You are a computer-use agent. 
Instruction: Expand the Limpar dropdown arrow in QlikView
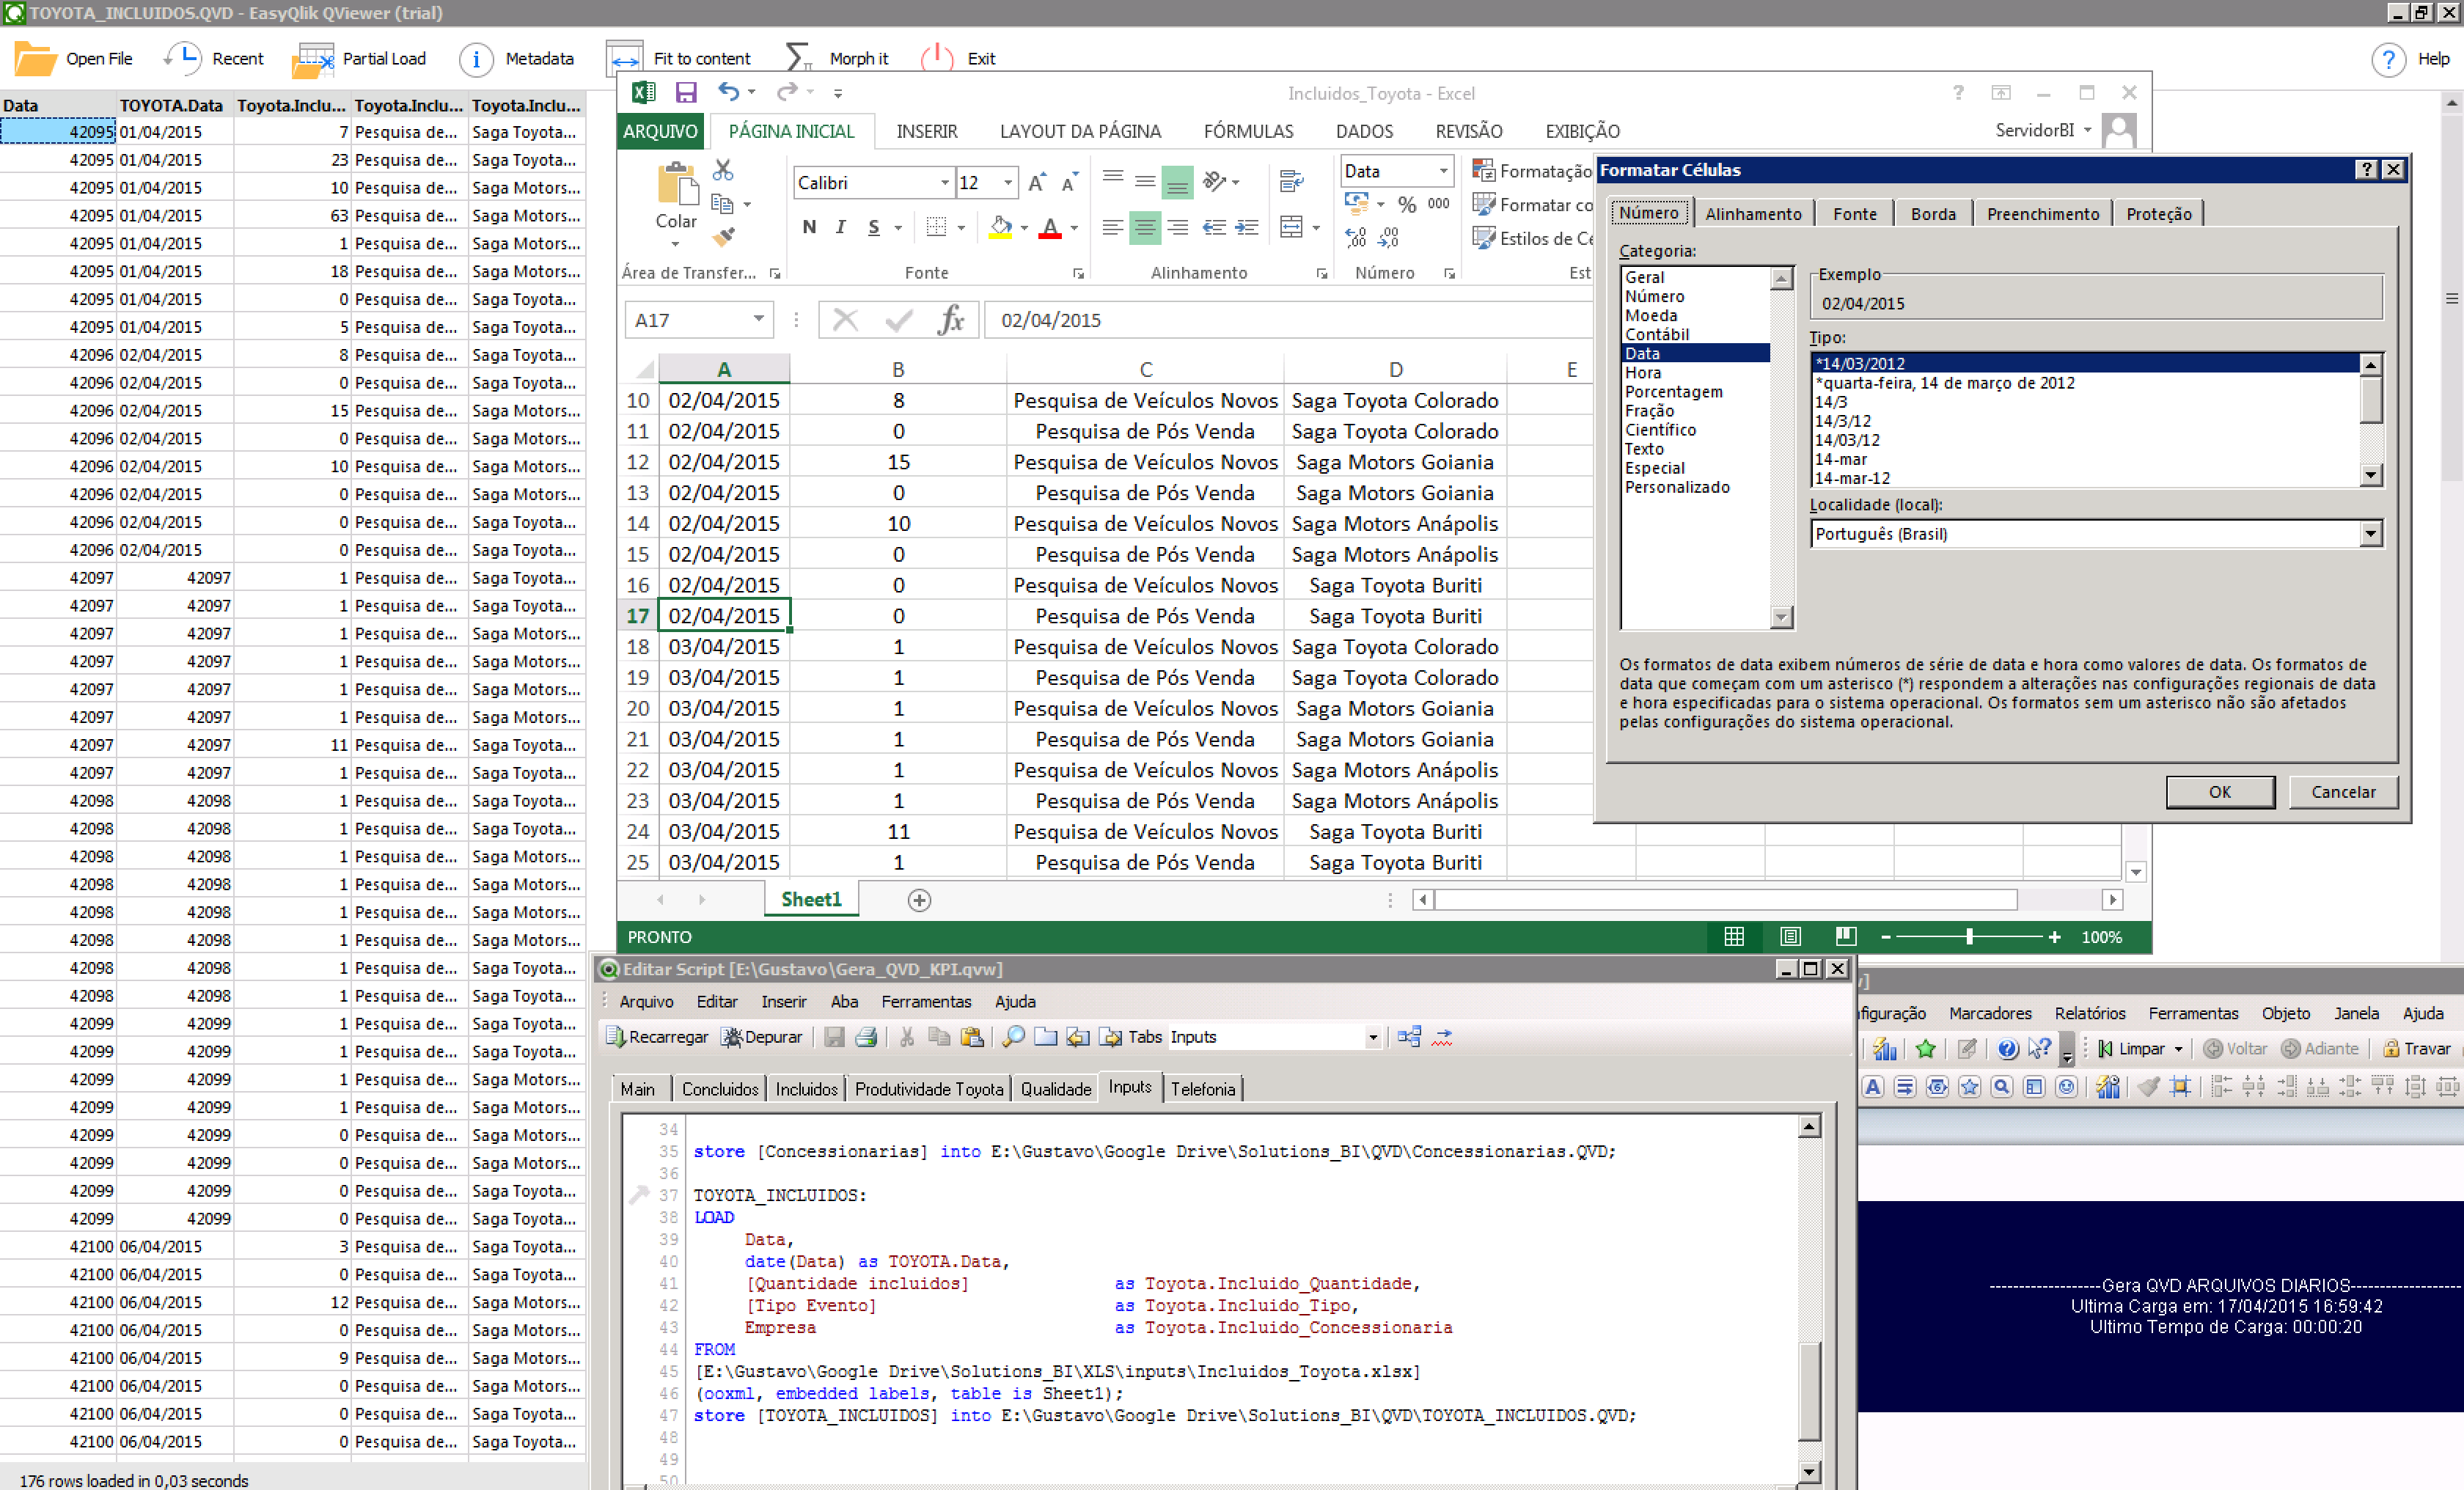coord(2179,1049)
